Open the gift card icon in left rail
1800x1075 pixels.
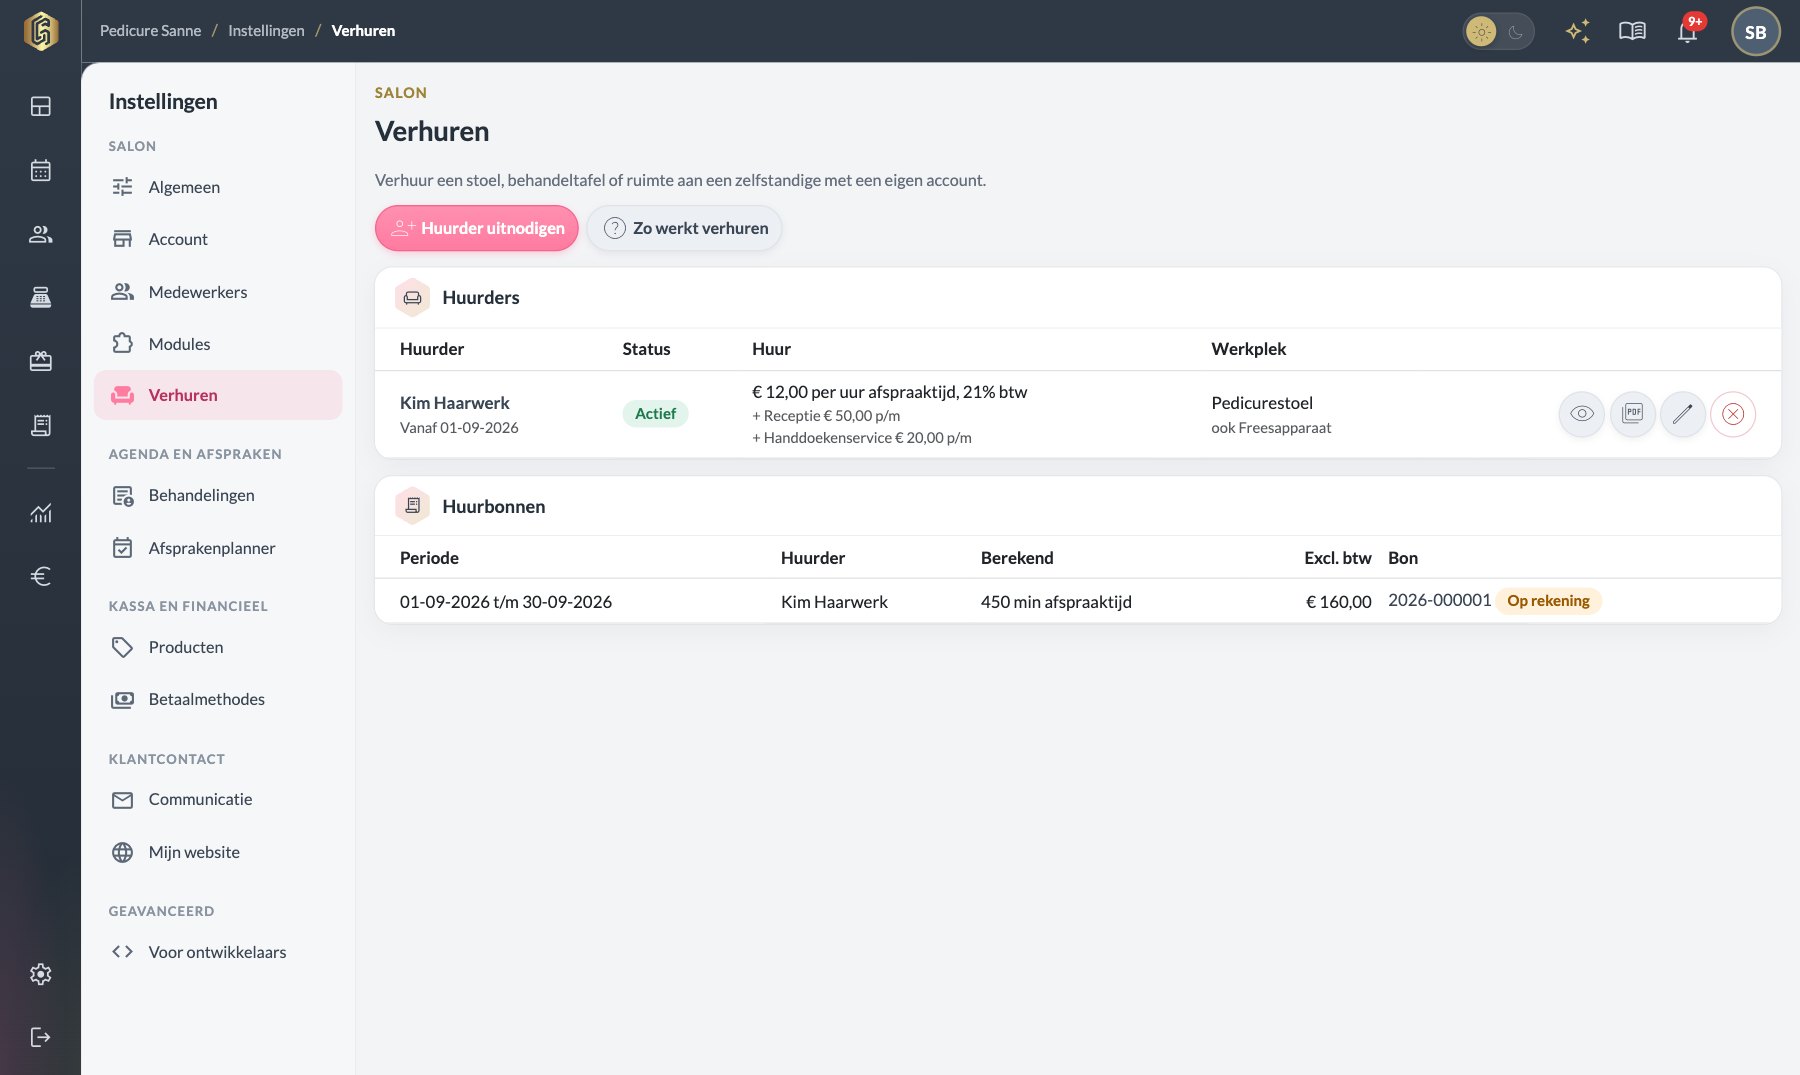coord(40,361)
